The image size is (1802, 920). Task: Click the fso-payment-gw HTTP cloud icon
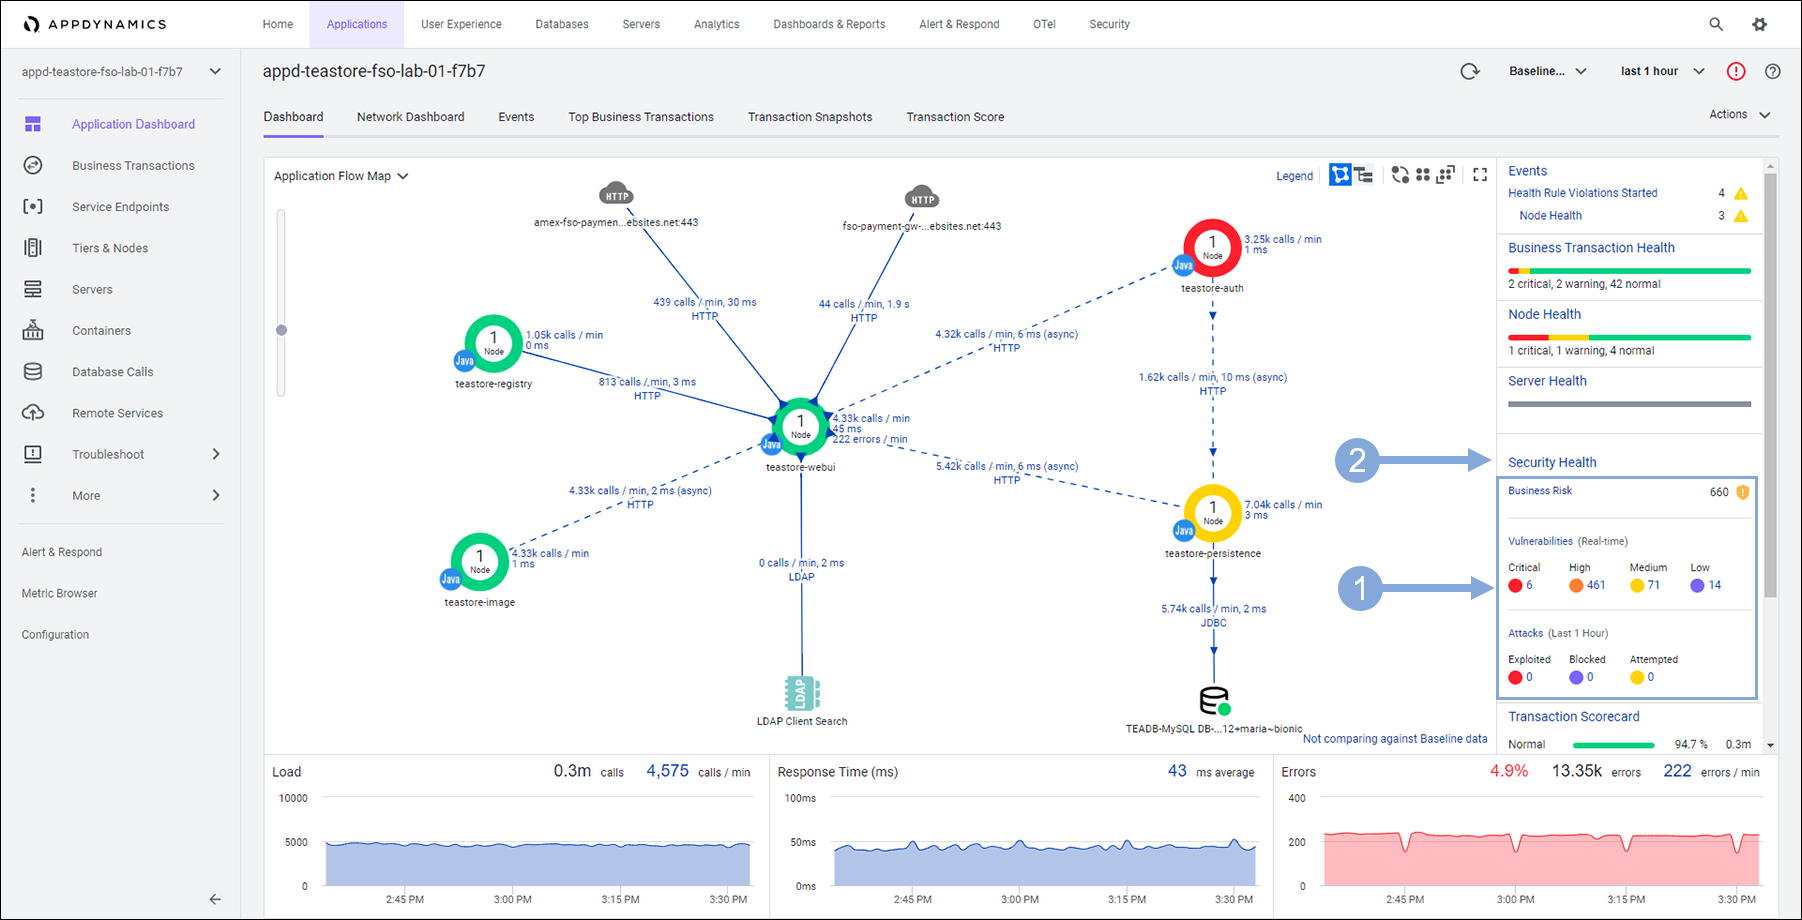(922, 197)
